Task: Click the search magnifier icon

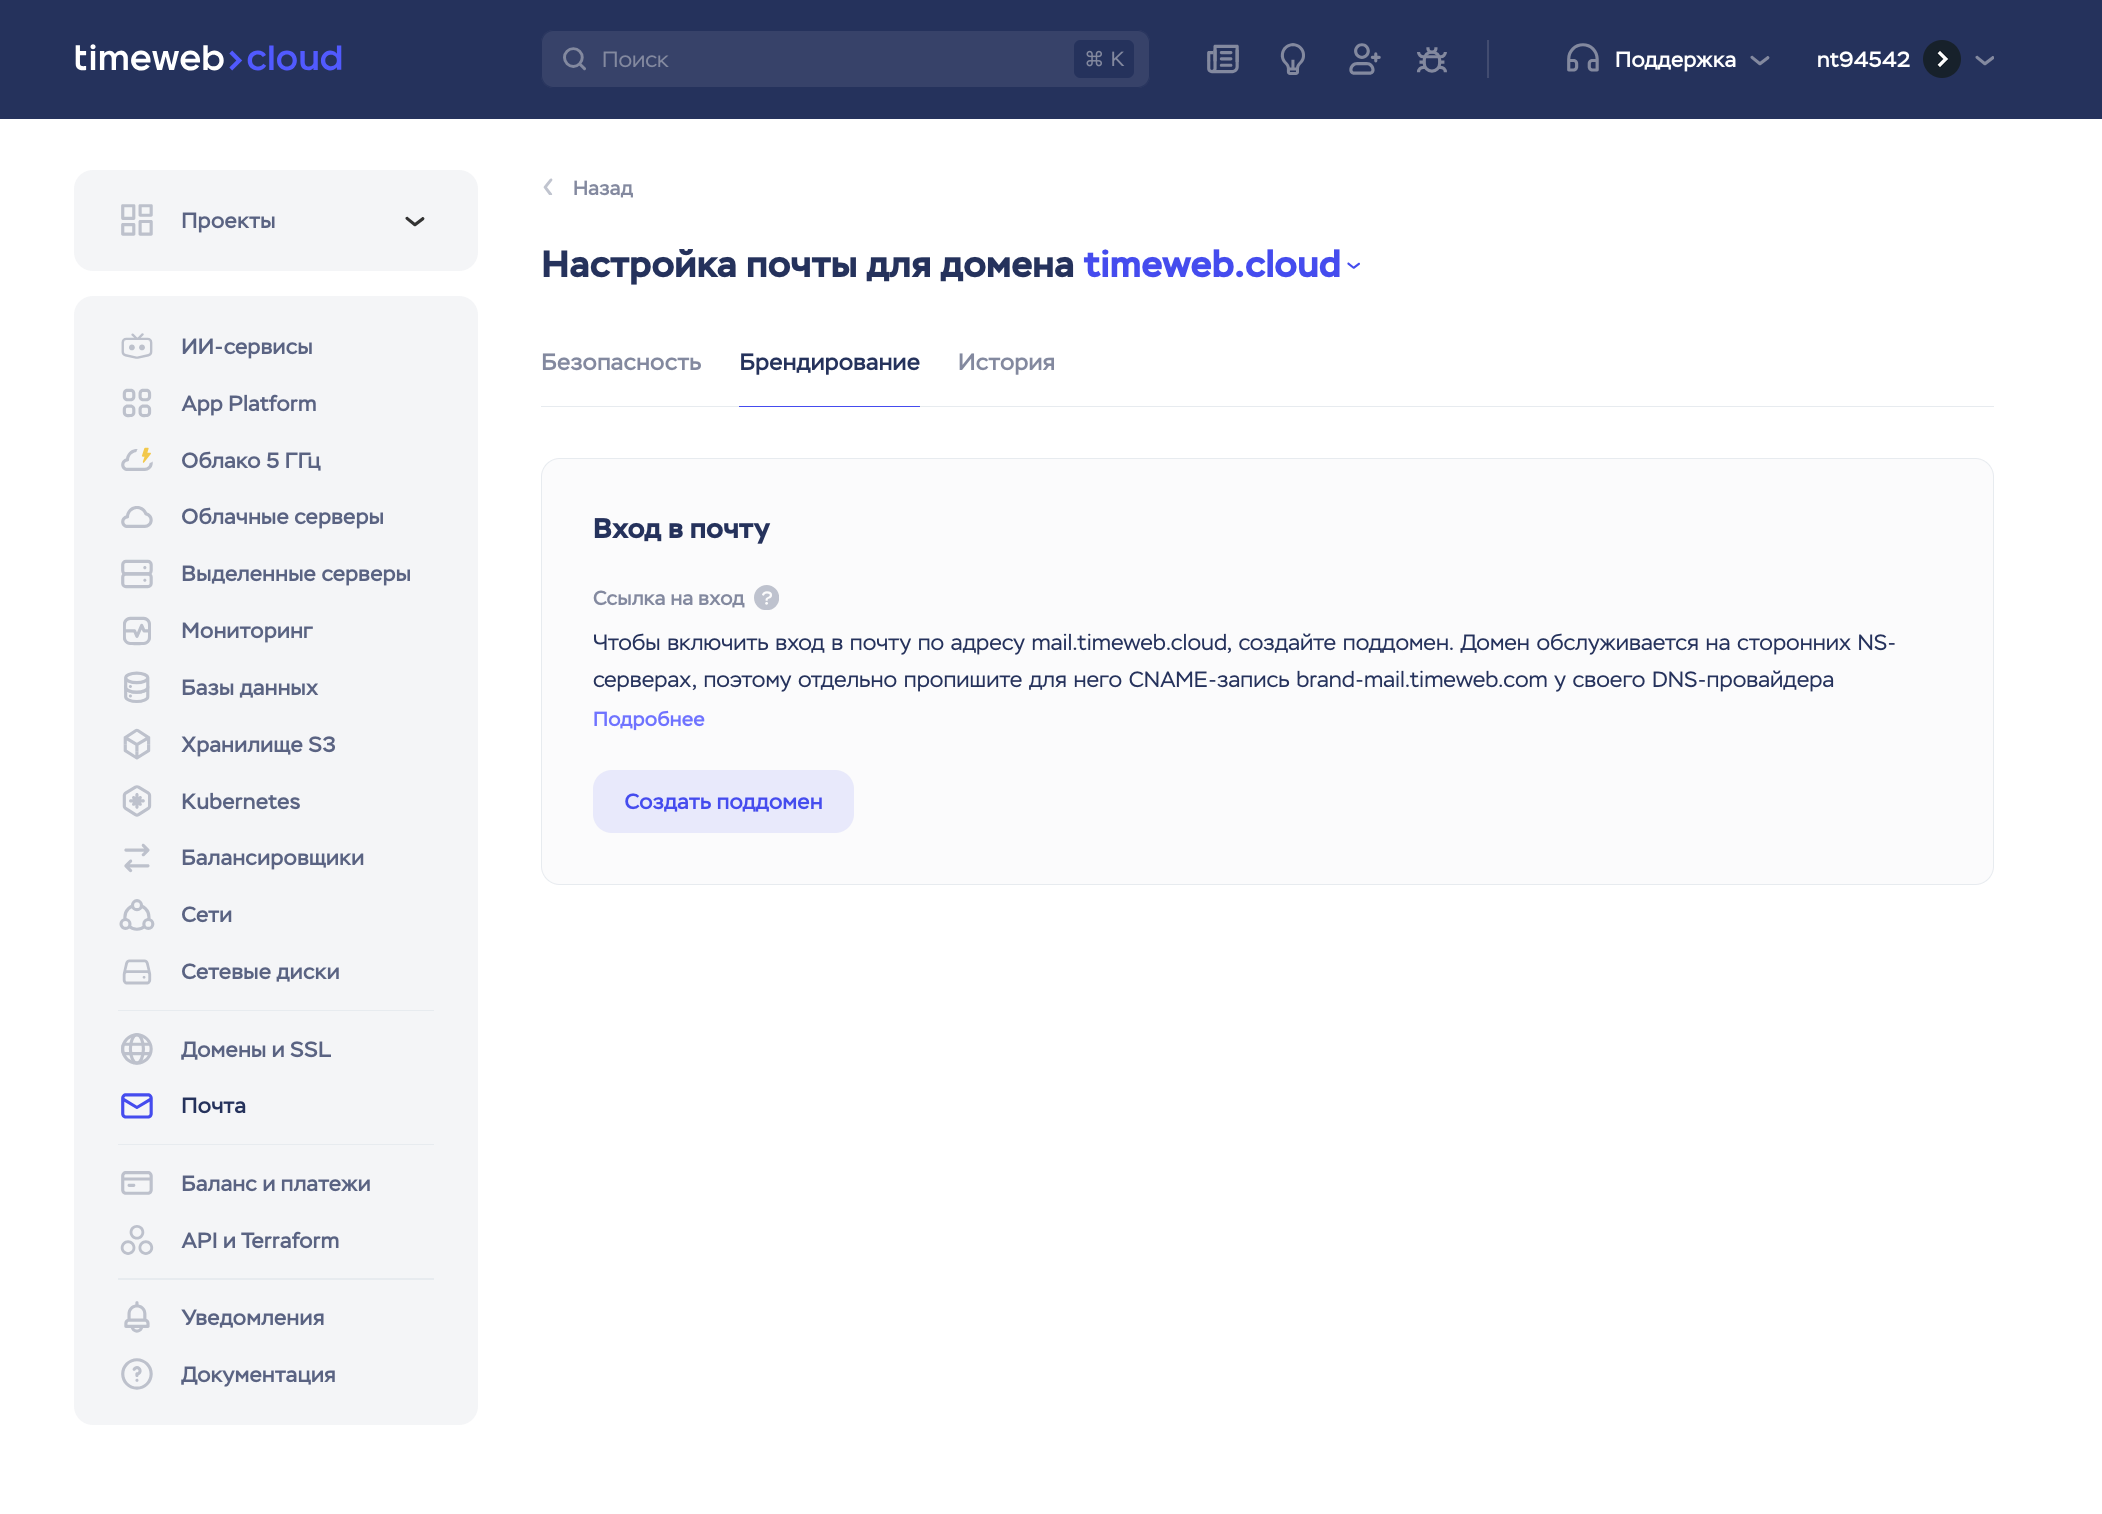Action: [x=574, y=59]
